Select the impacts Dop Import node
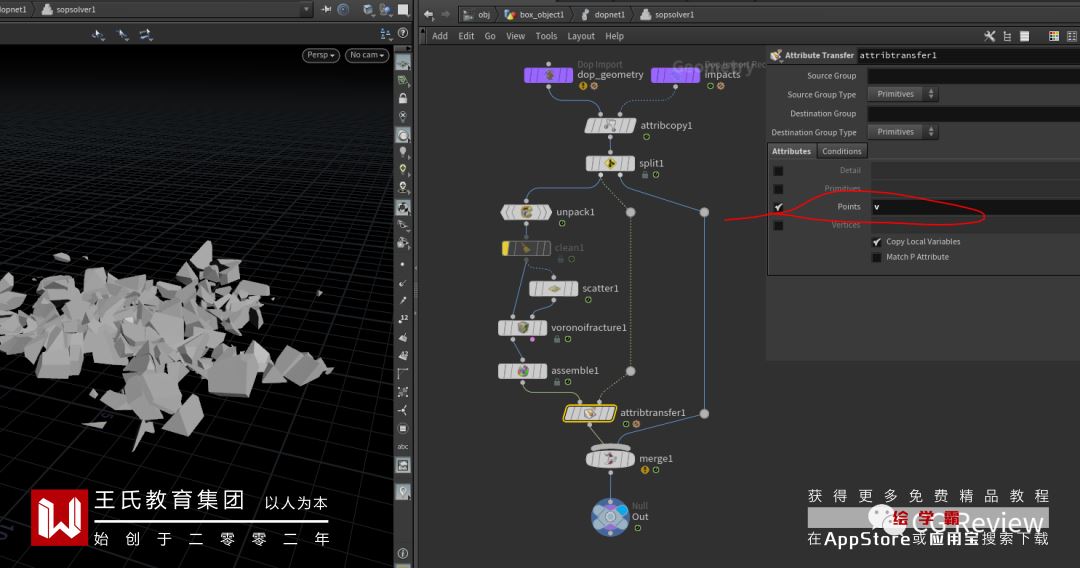The image size is (1080, 568). pos(676,74)
